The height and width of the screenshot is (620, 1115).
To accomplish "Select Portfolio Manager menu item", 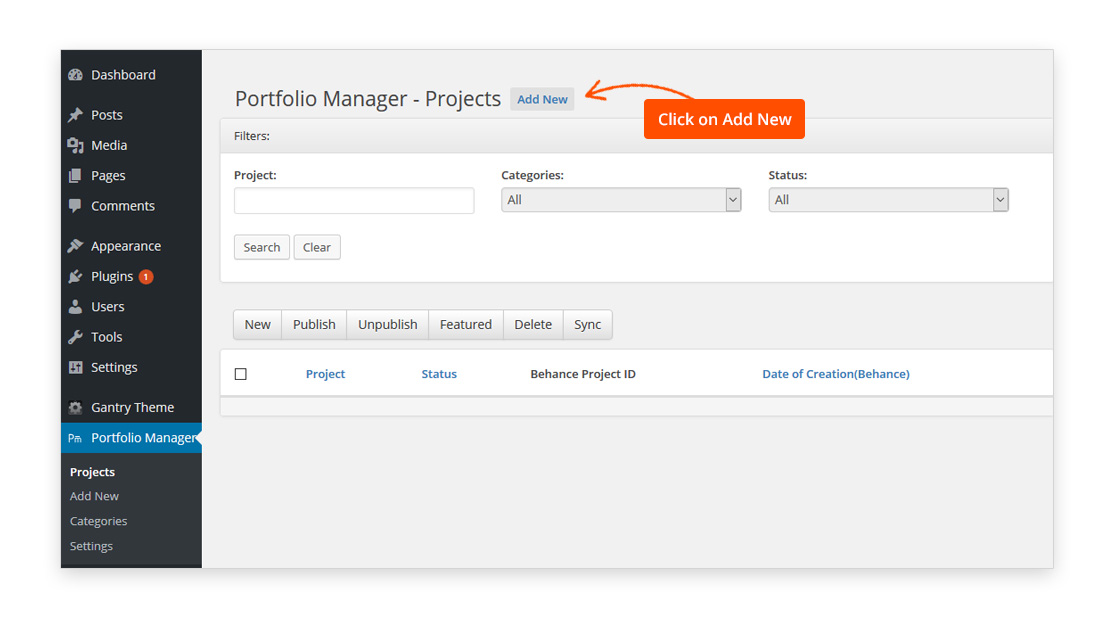I will point(132,438).
